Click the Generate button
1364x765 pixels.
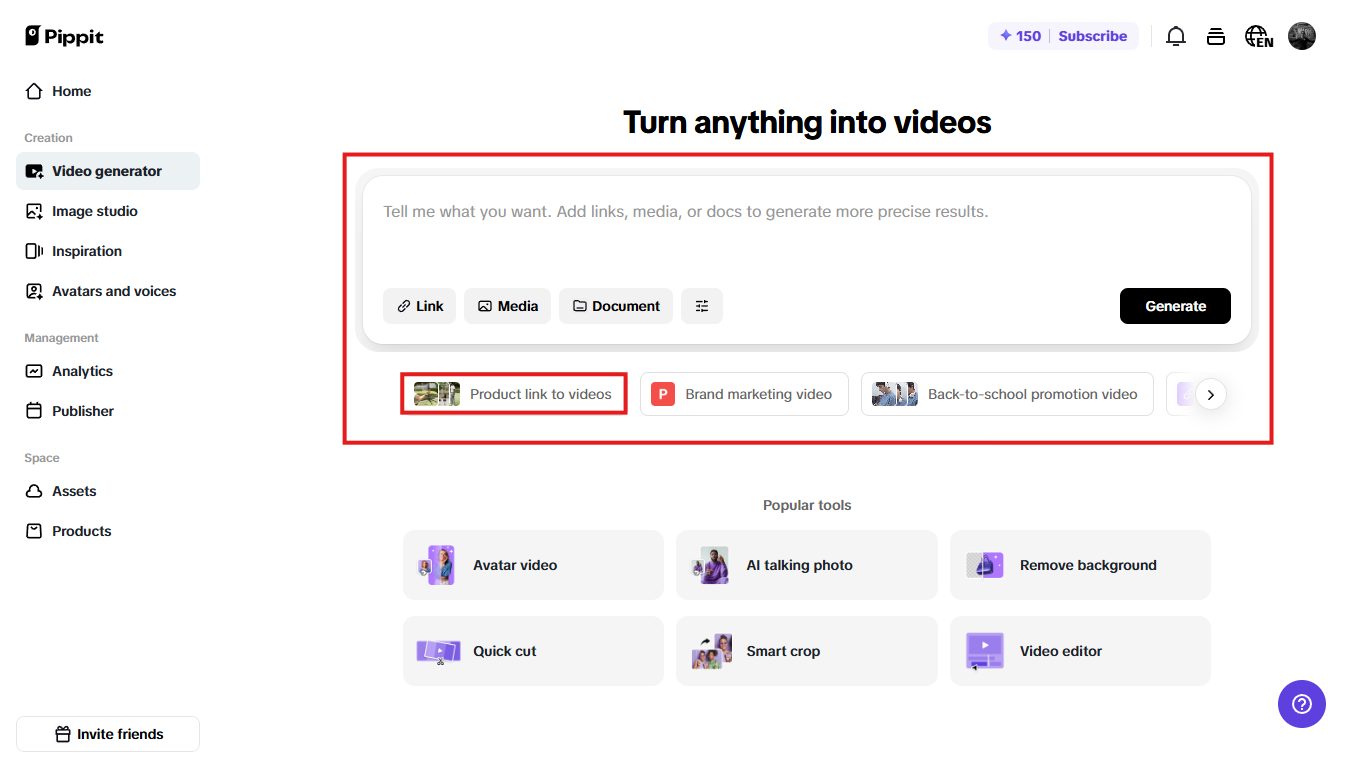coord(1175,306)
